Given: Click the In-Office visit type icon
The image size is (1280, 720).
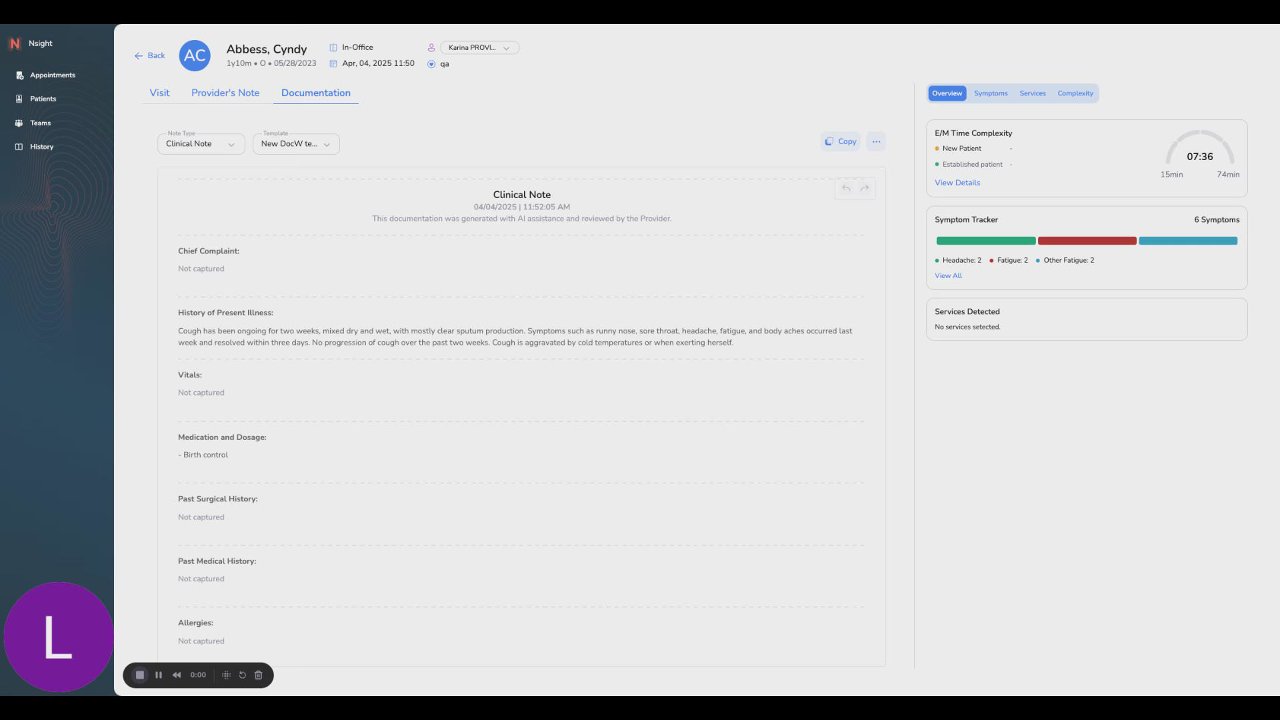Looking at the screenshot, I should coord(333,47).
